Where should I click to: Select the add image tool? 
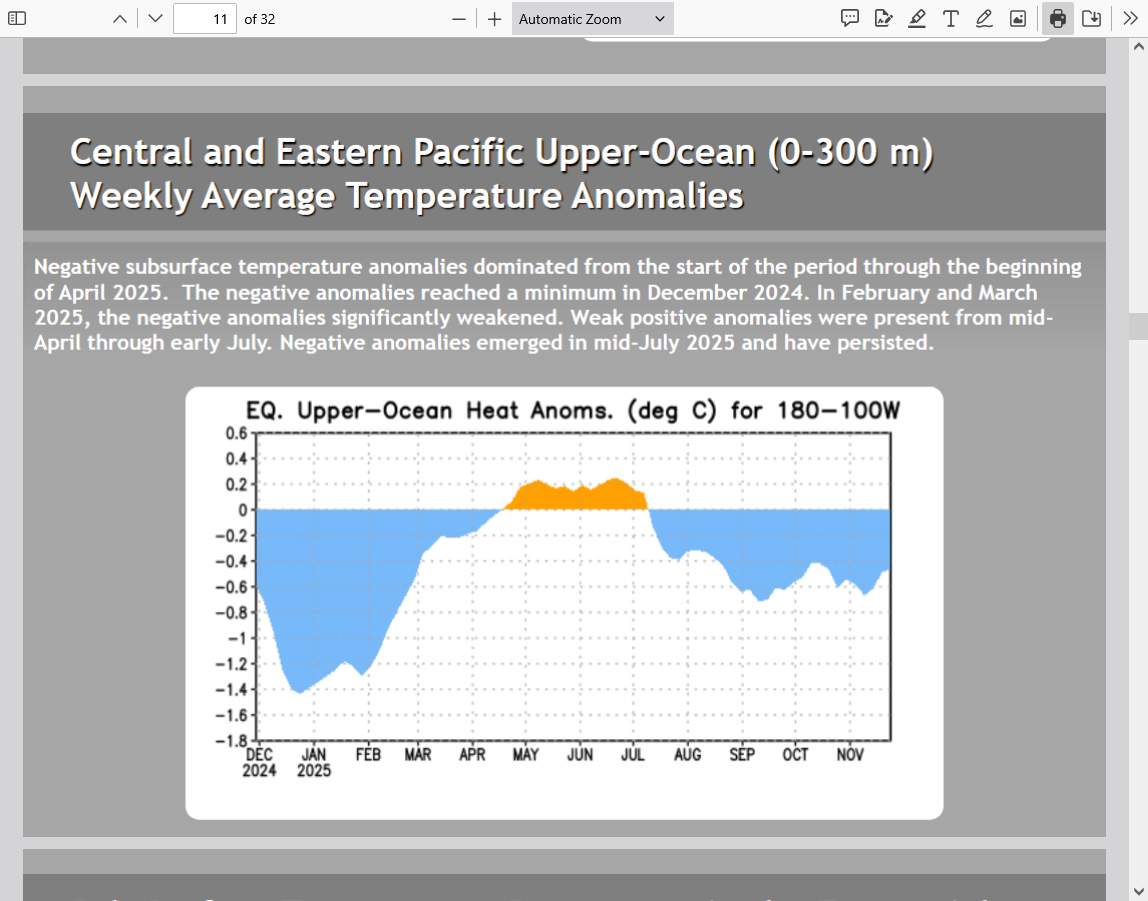coord(1018,19)
